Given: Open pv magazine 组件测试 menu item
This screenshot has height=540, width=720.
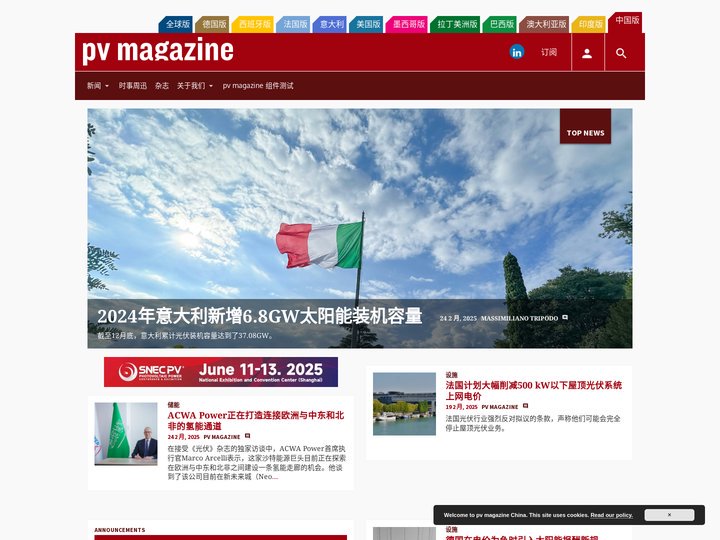Looking at the screenshot, I should coord(258,85).
